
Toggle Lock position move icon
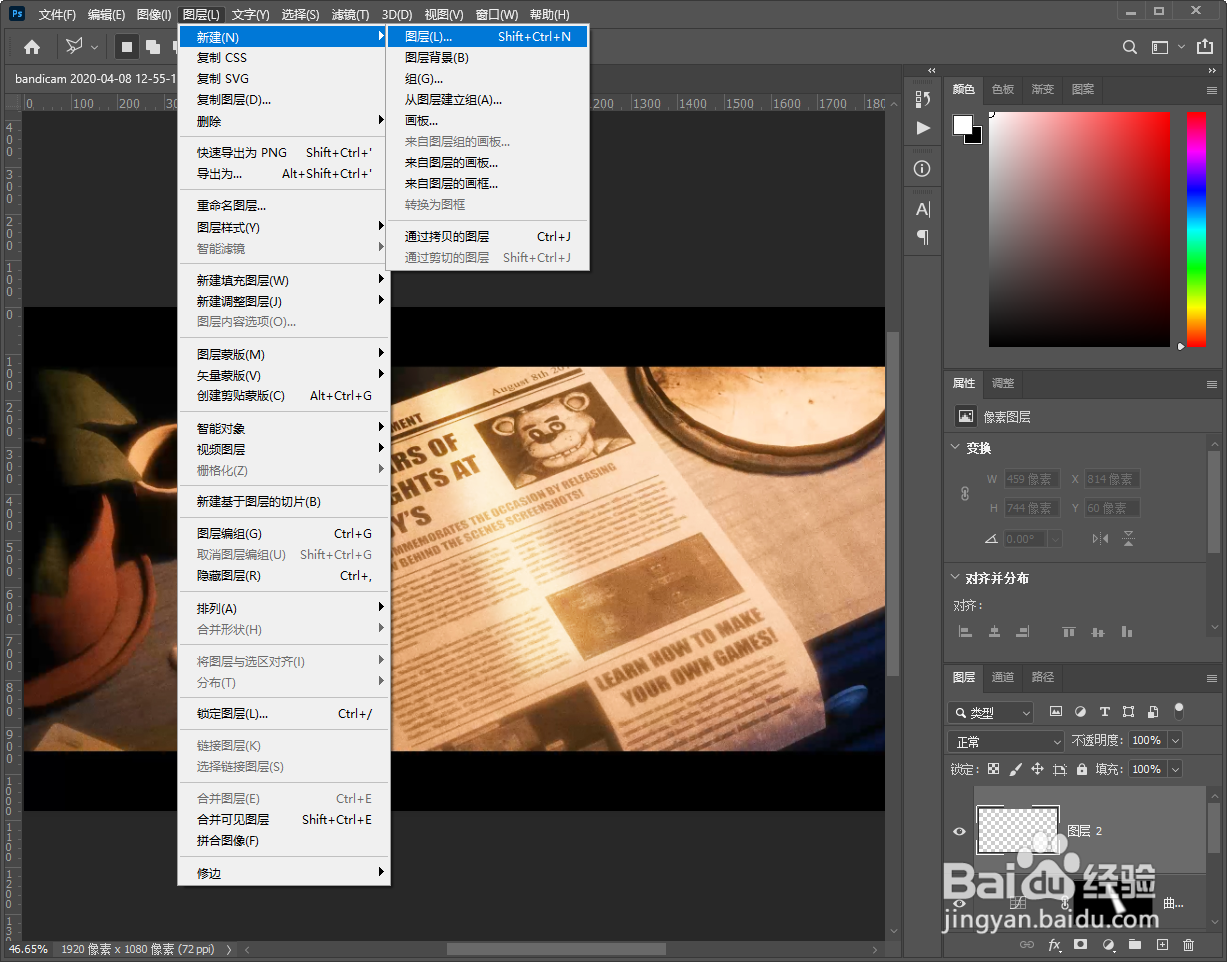(1037, 769)
